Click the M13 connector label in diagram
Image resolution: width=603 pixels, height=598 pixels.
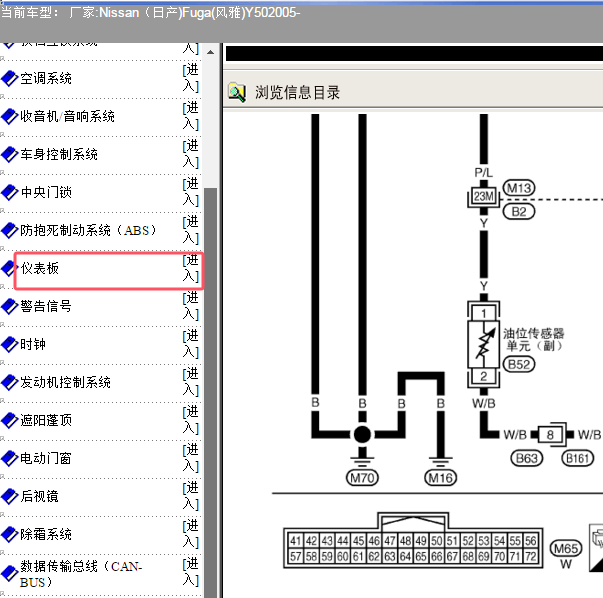point(519,188)
